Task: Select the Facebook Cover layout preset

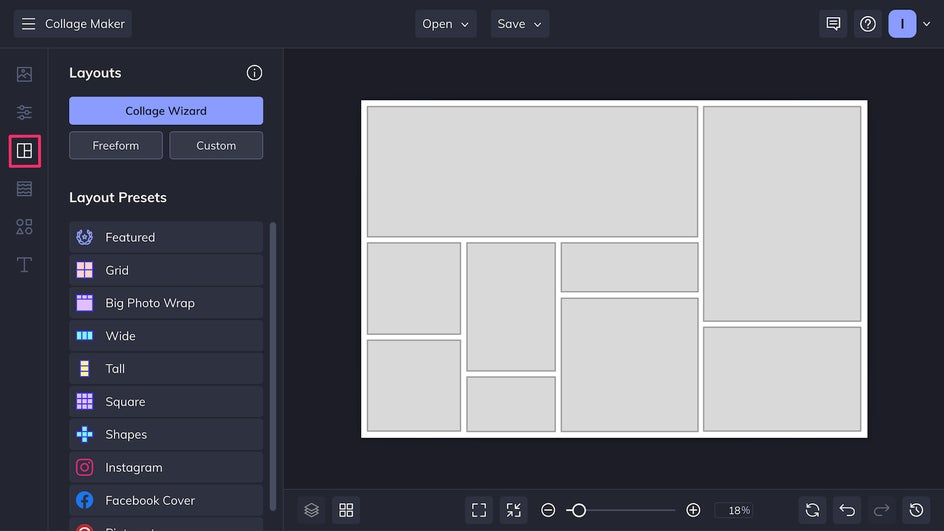Action: point(166,500)
